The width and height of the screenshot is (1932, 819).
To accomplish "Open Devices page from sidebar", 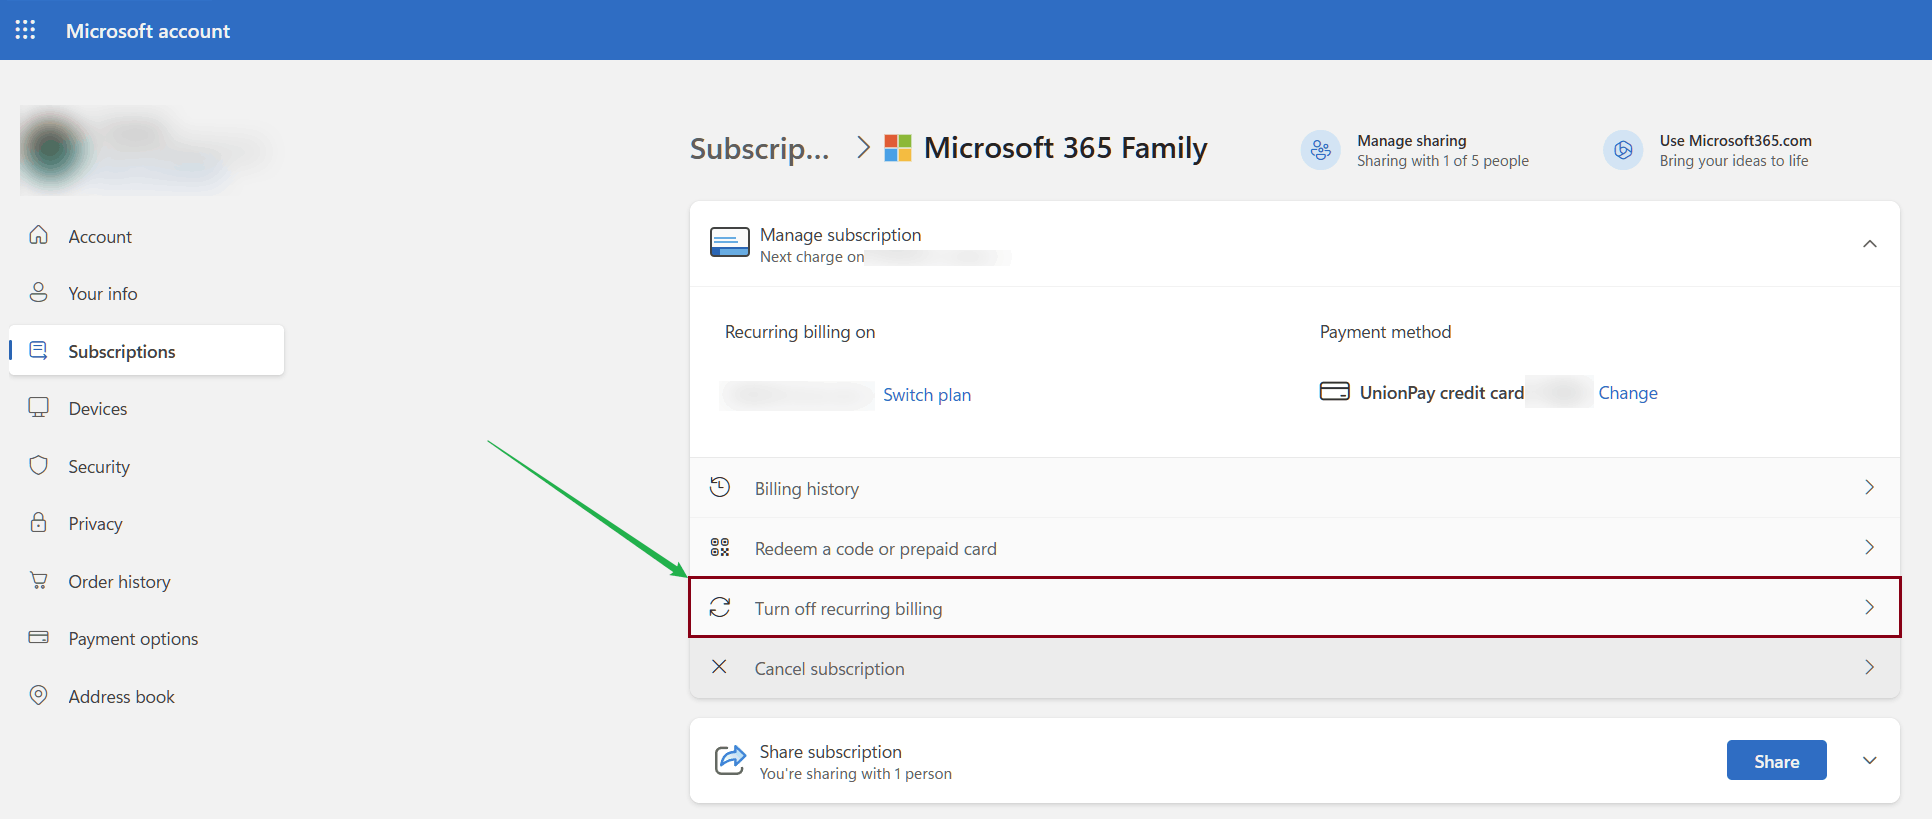I will [146, 408].
